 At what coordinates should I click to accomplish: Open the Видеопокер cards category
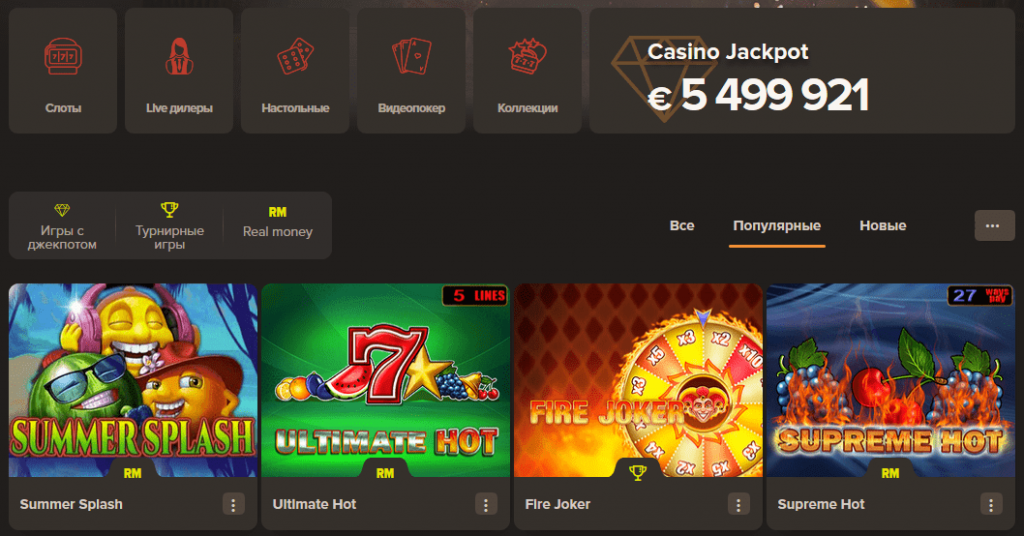coord(411,71)
